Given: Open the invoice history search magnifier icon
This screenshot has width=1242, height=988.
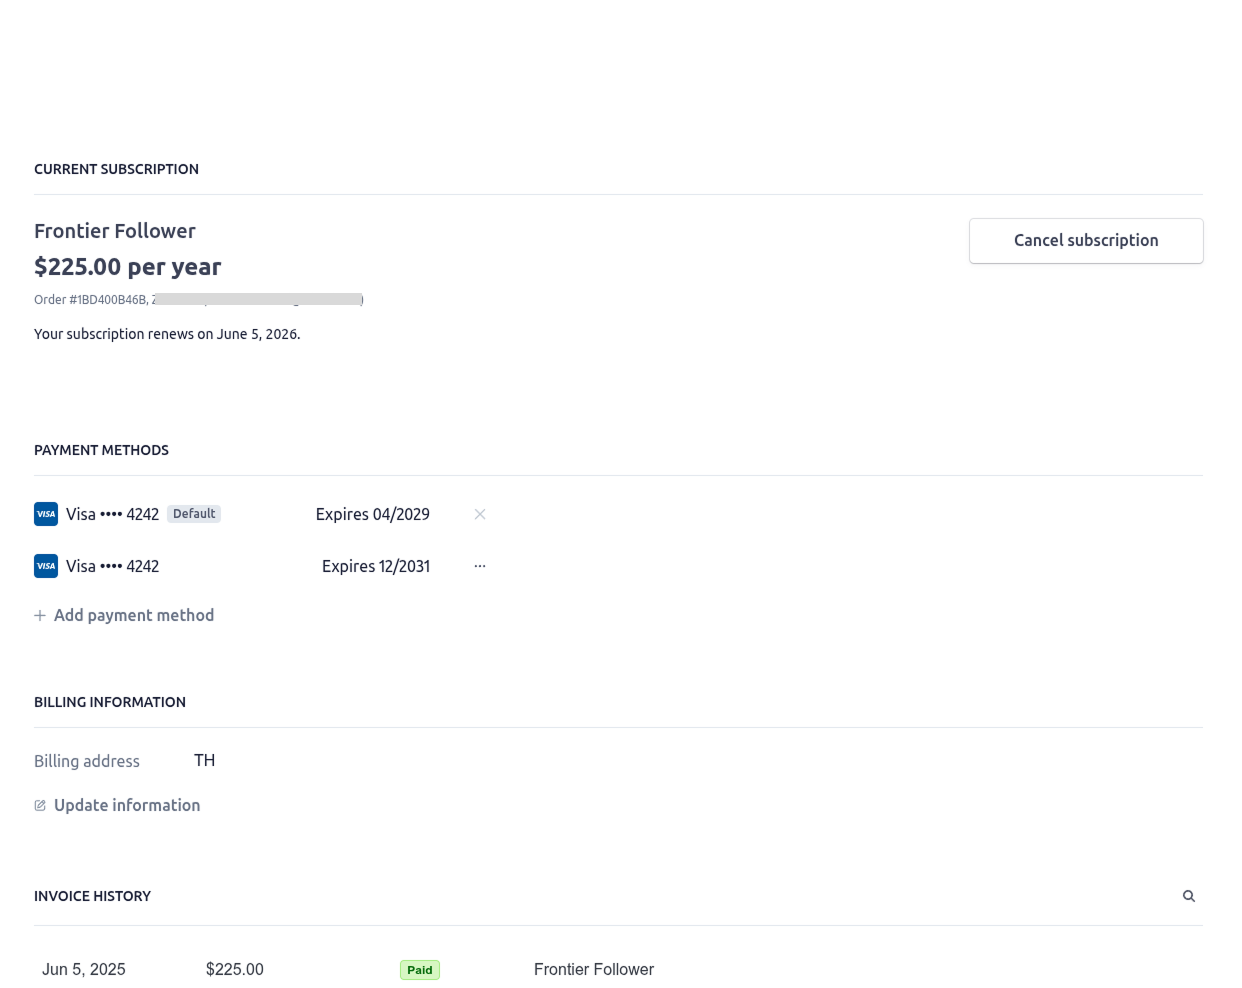Looking at the screenshot, I should [1189, 896].
